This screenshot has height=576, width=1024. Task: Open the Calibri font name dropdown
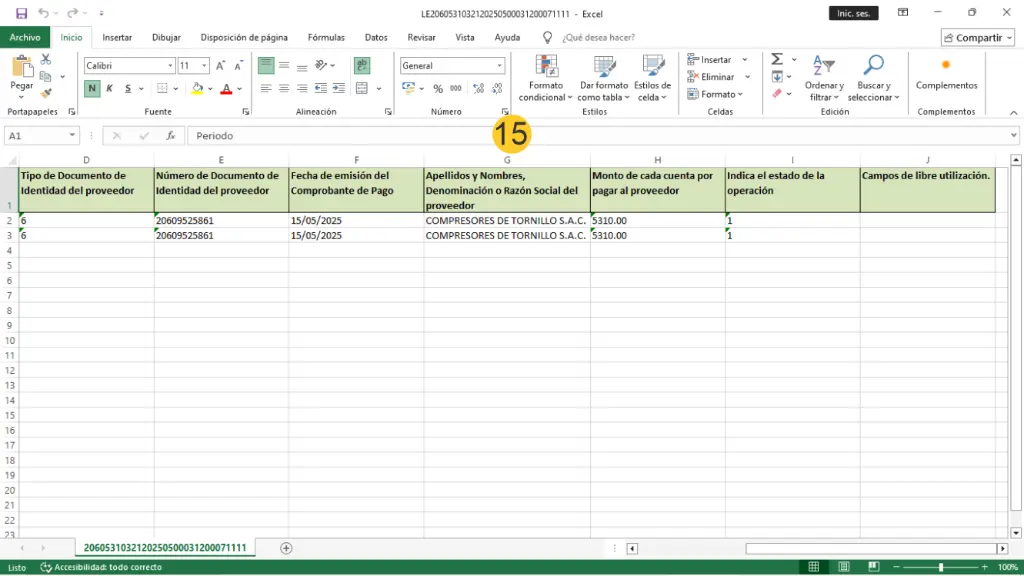(x=169, y=65)
